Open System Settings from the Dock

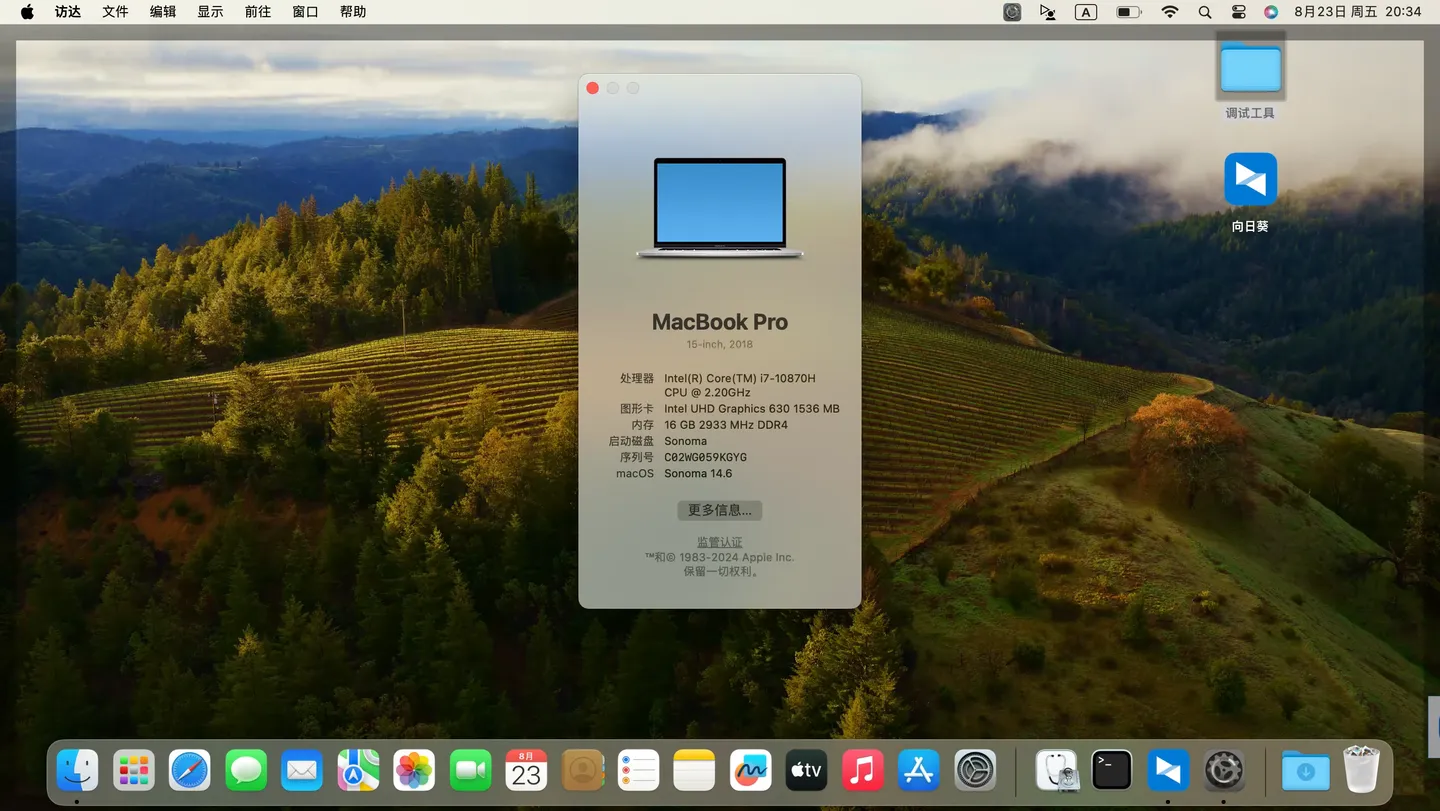tap(975, 770)
